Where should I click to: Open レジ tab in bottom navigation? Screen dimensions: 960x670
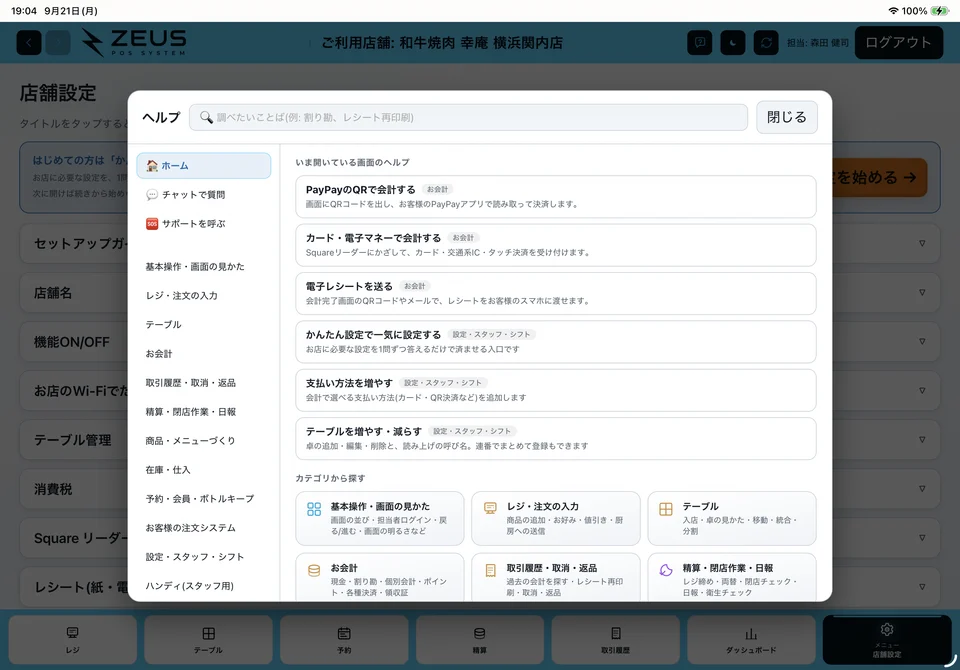point(72,640)
